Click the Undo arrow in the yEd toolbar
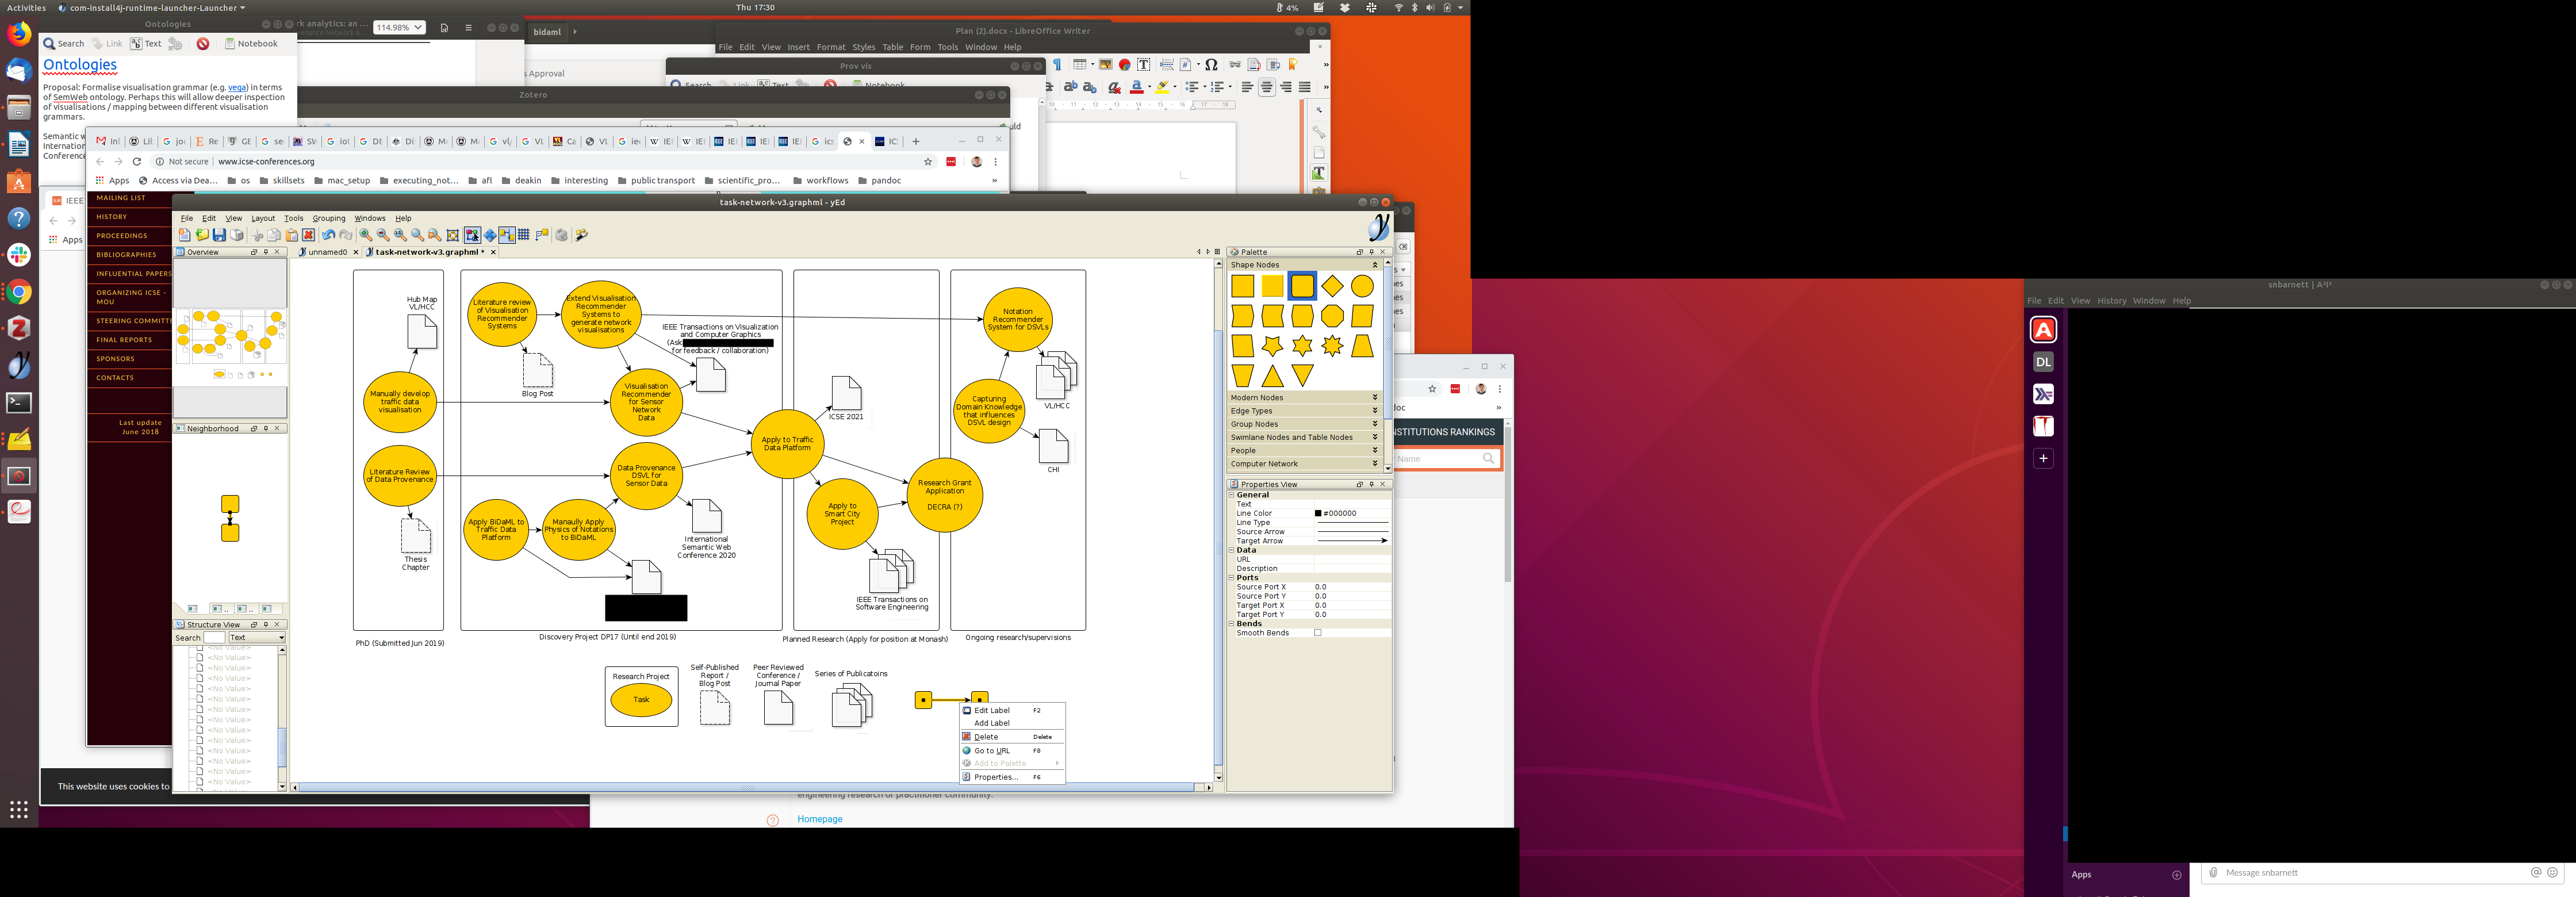Image resolution: width=2576 pixels, height=897 pixels. point(328,235)
